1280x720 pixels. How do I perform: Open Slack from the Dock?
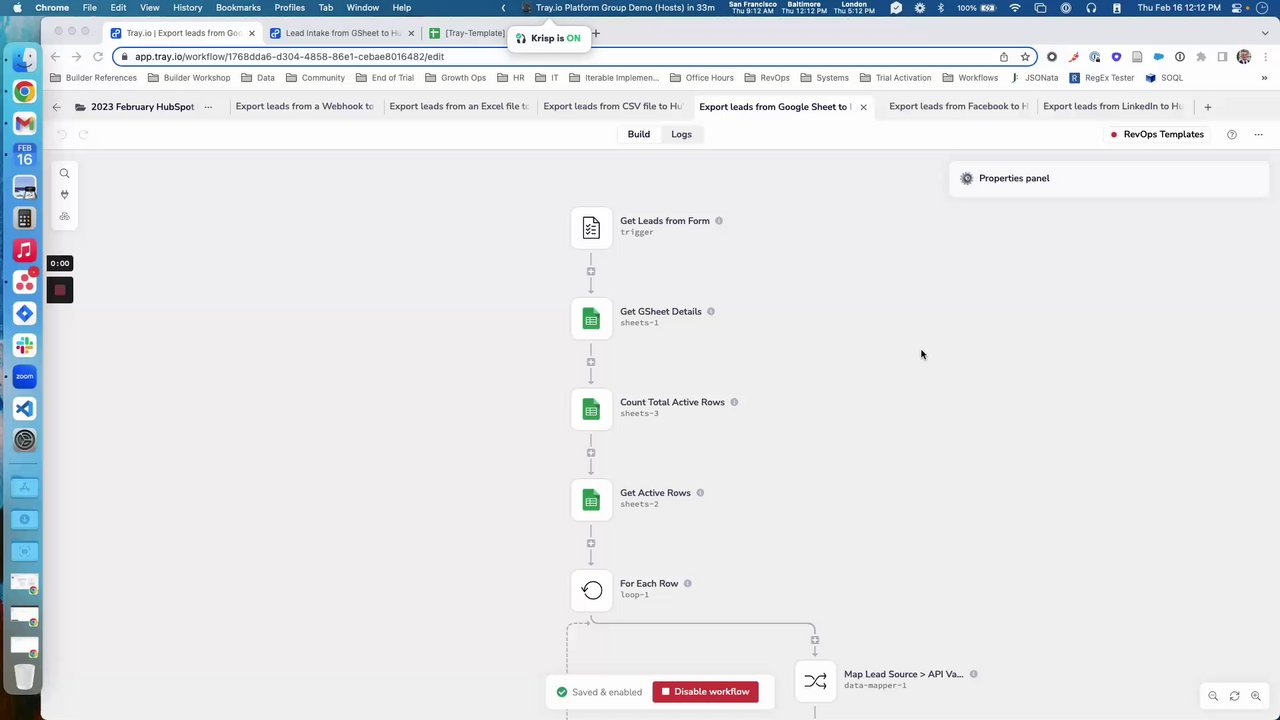pos(25,345)
